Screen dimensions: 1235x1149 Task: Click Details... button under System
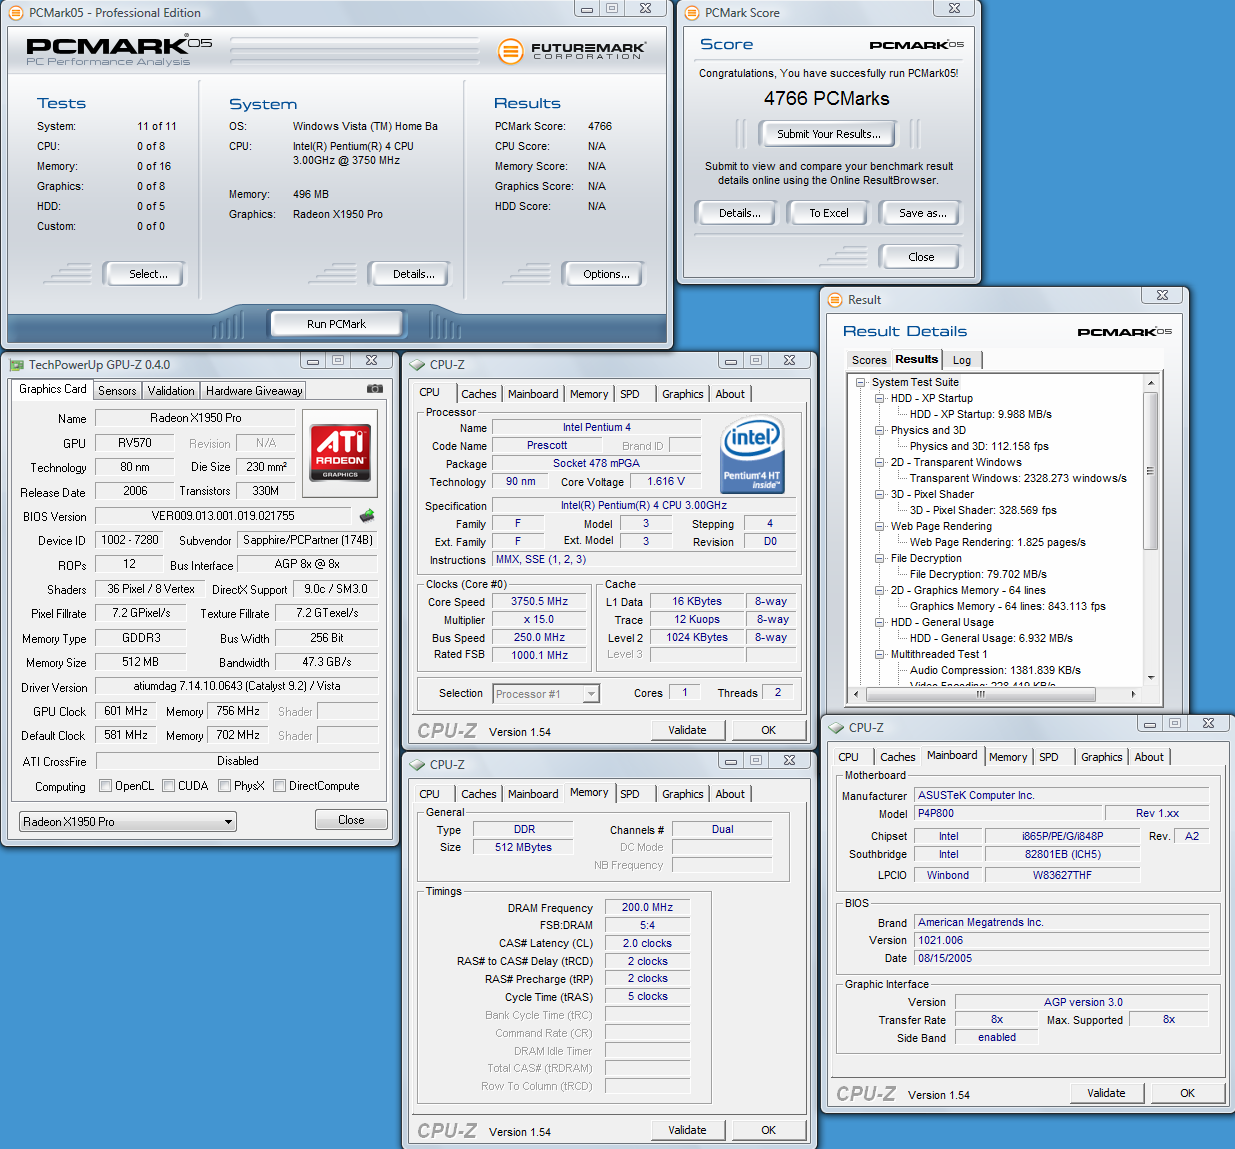pyautogui.click(x=413, y=274)
